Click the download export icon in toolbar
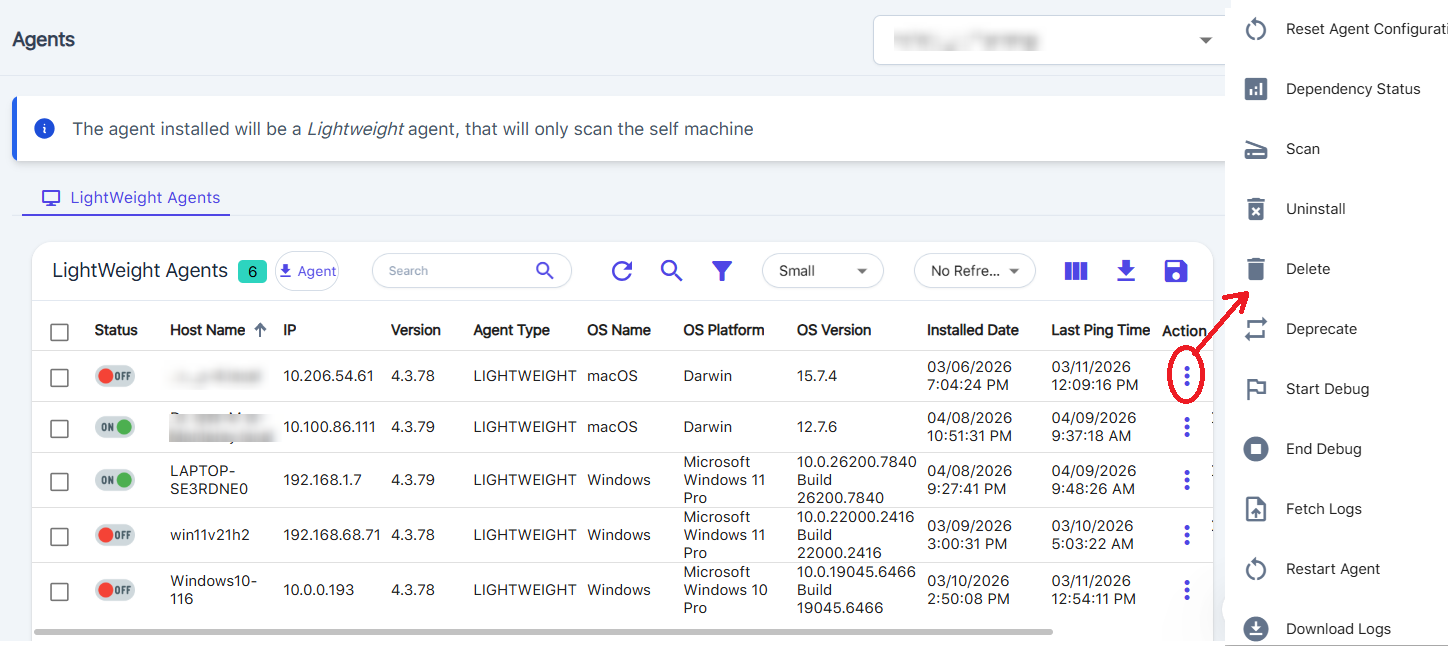This screenshot has height=653, width=1448. coord(1126,271)
